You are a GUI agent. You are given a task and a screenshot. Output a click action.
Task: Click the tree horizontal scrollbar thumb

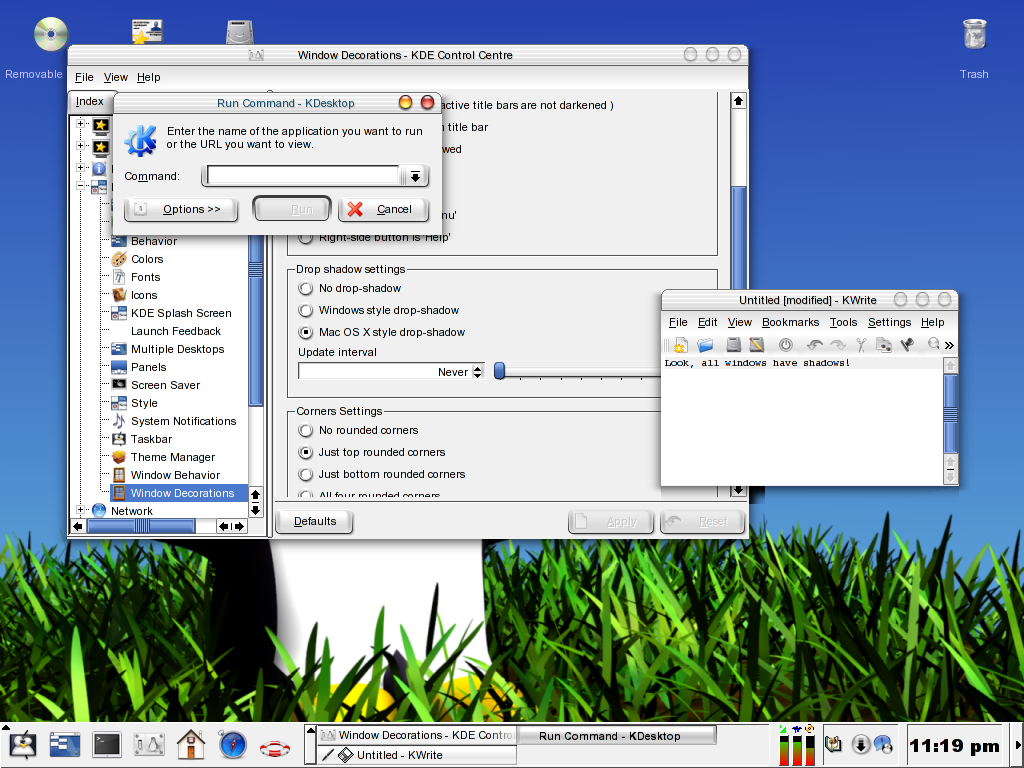(x=141, y=526)
